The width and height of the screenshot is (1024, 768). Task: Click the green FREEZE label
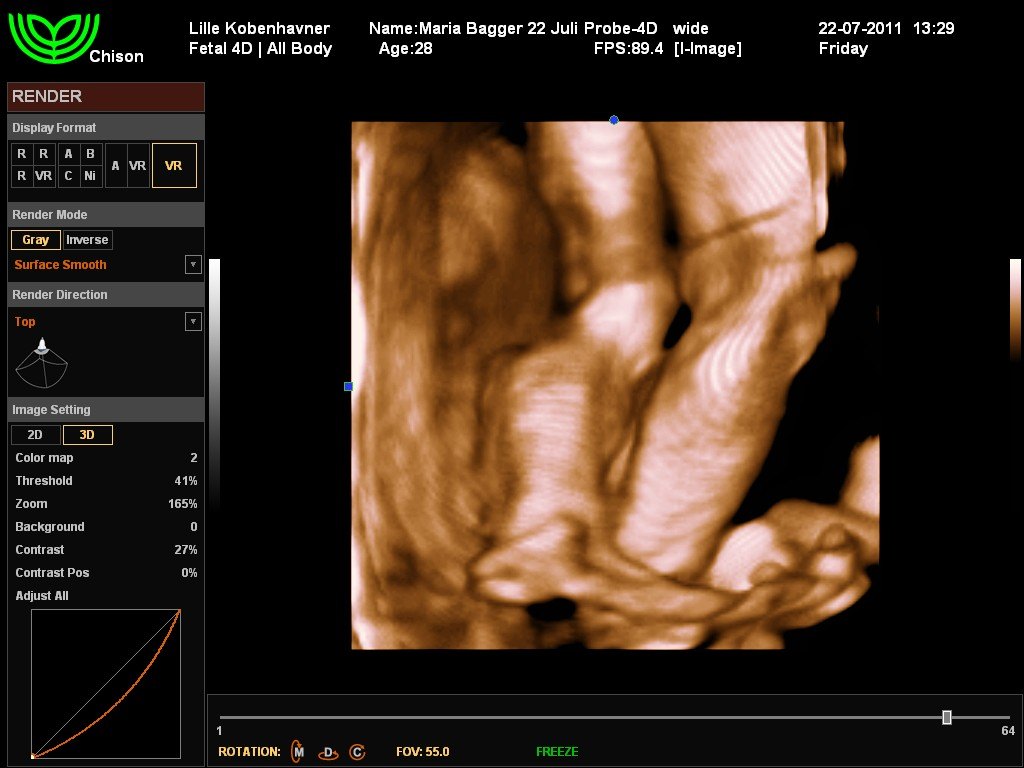click(557, 751)
